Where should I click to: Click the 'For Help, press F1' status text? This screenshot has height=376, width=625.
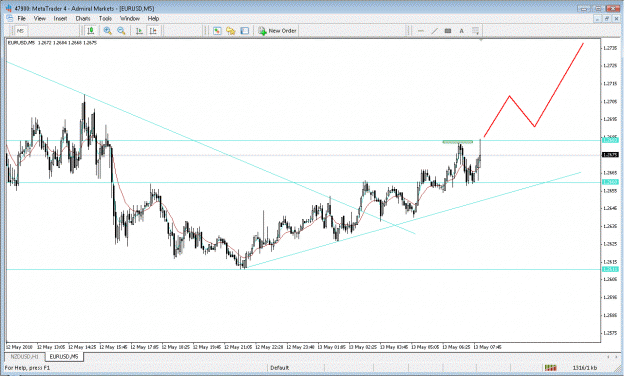click(28, 368)
